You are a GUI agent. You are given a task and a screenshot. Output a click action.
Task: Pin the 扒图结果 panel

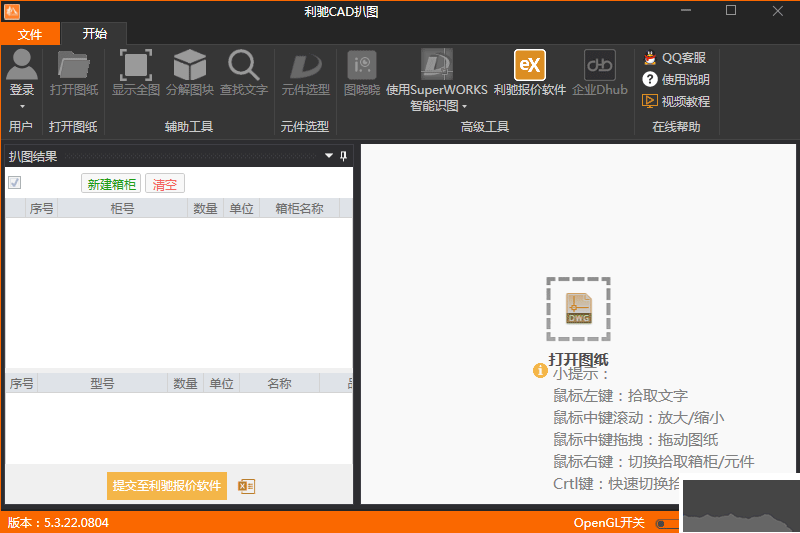click(343, 156)
